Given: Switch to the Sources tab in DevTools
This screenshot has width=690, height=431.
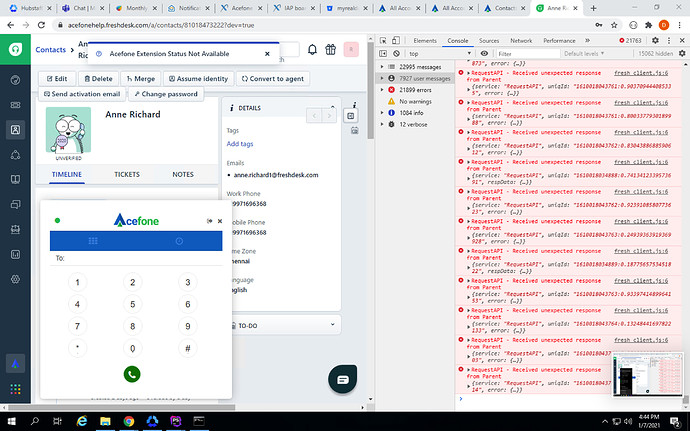Looking at the screenshot, I should pos(489,41).
